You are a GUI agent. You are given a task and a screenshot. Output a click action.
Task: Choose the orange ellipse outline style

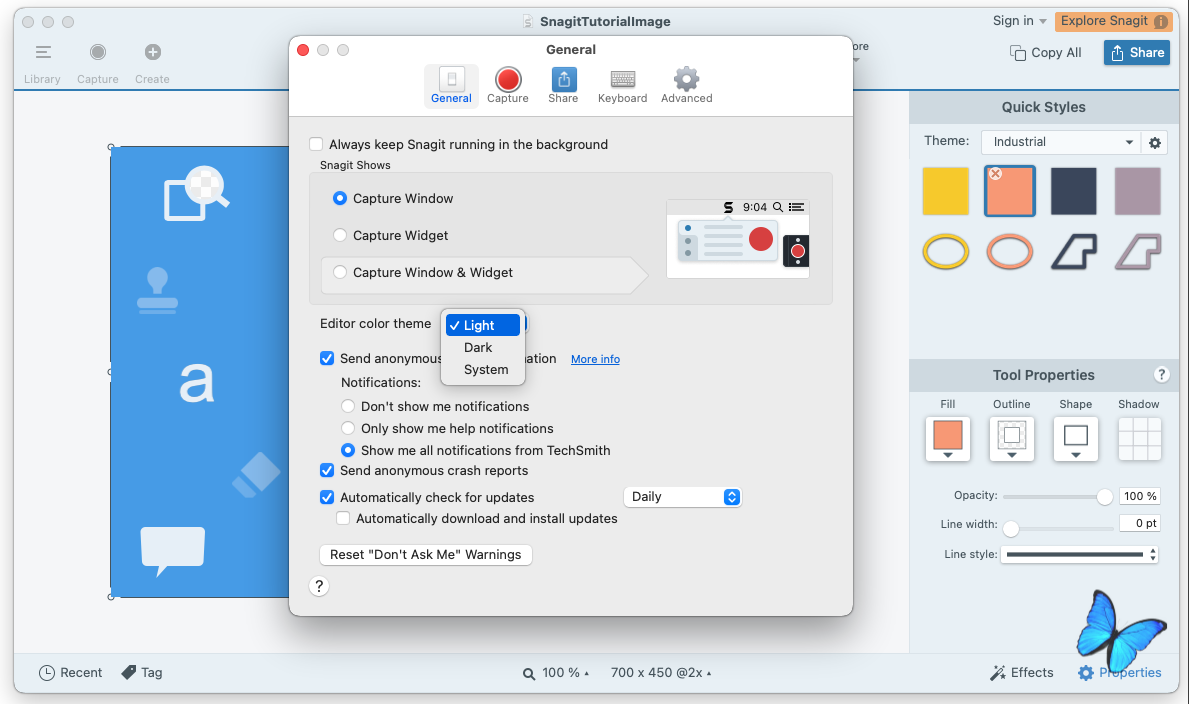[1010, 251]
